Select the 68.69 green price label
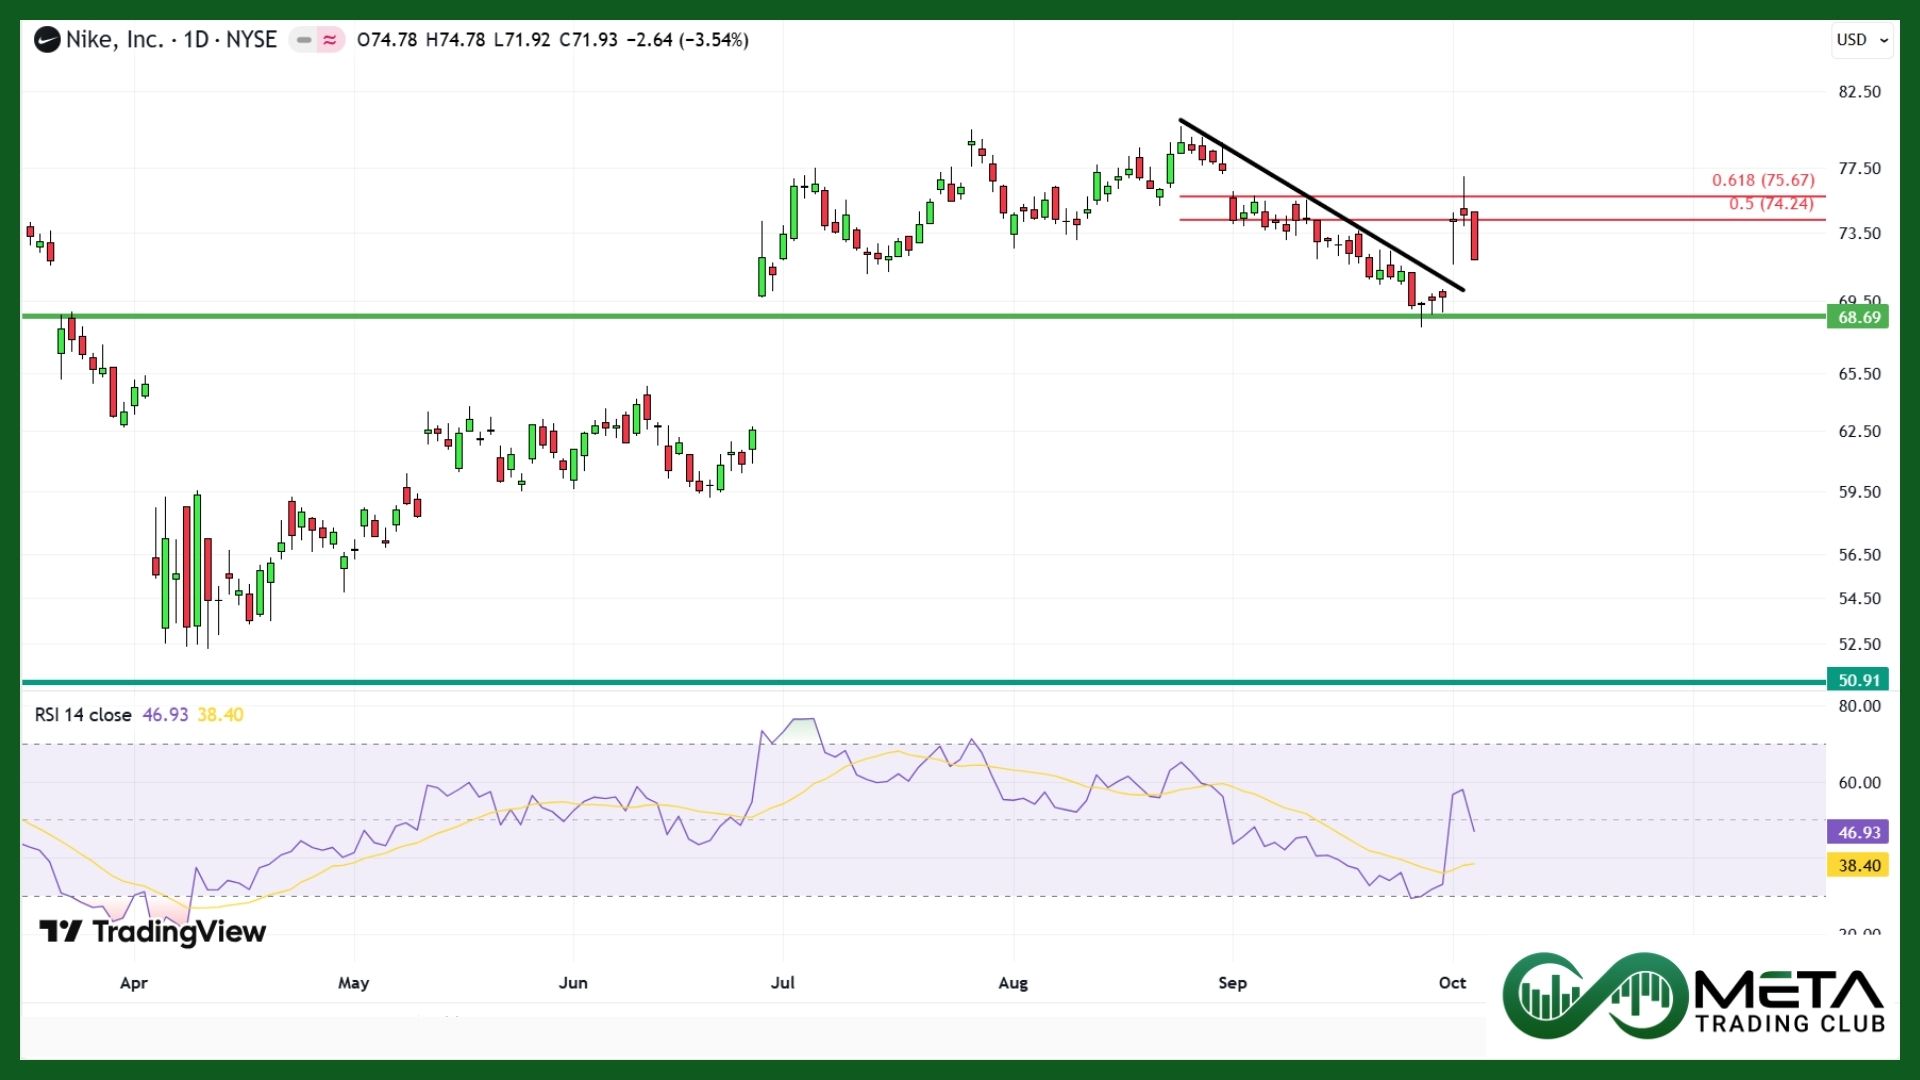 [1858, 317]
